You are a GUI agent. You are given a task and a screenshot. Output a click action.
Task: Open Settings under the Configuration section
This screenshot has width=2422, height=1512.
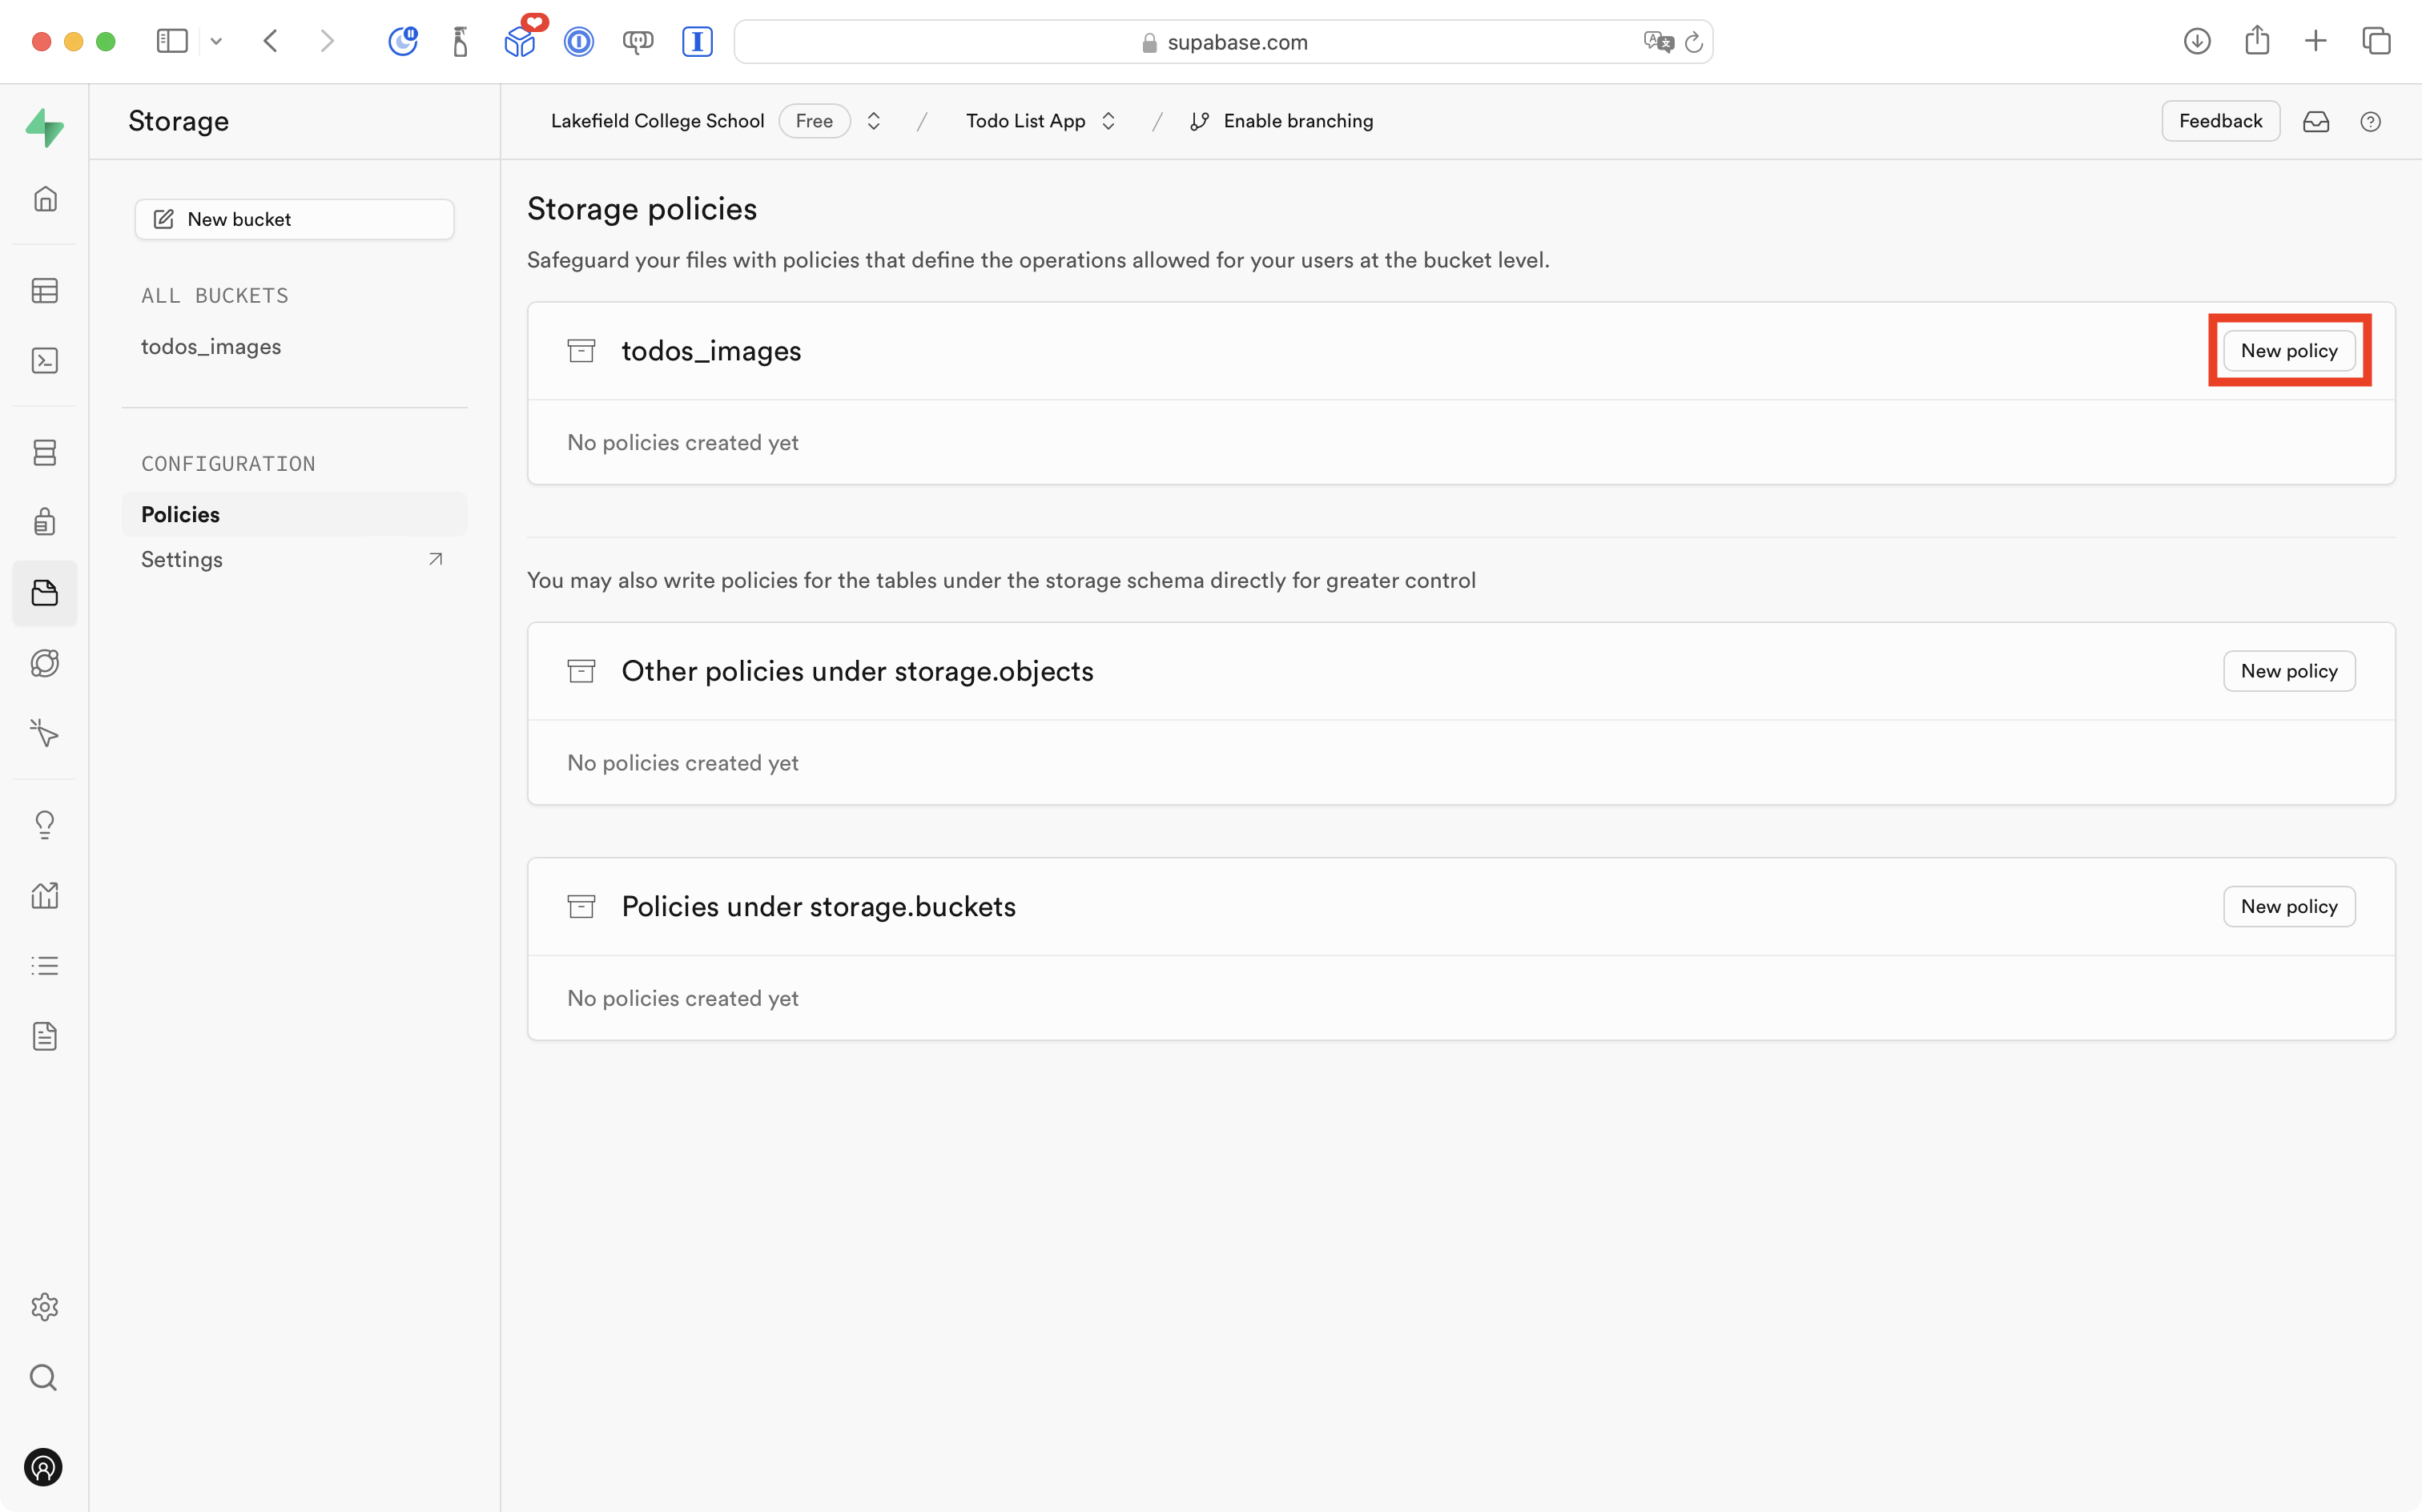point(182,559)
